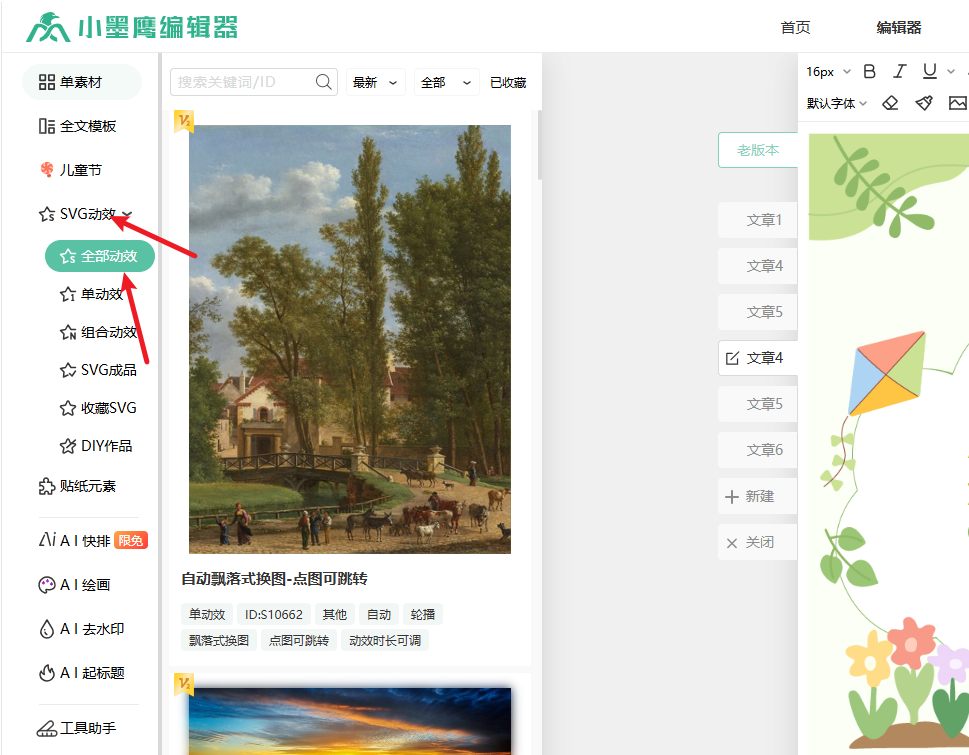Click the insert image icon

958,103
